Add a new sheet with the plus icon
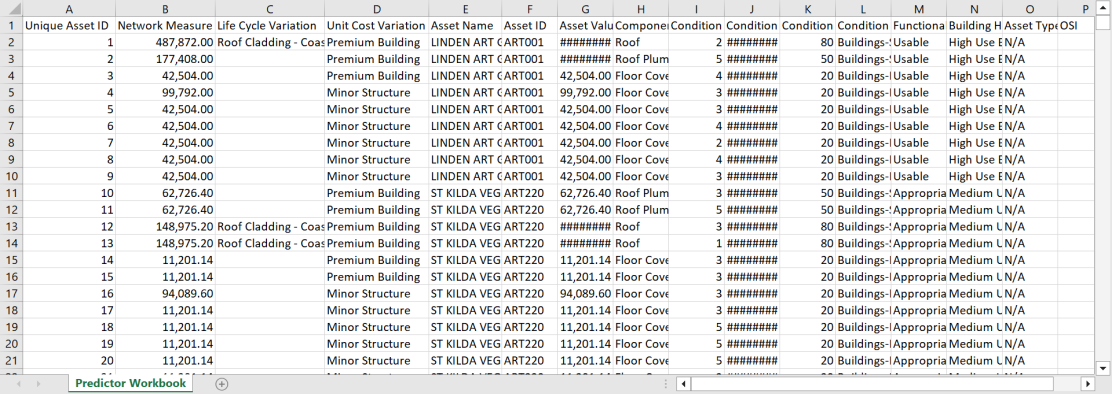1112x394 pixels. [222, 383]
